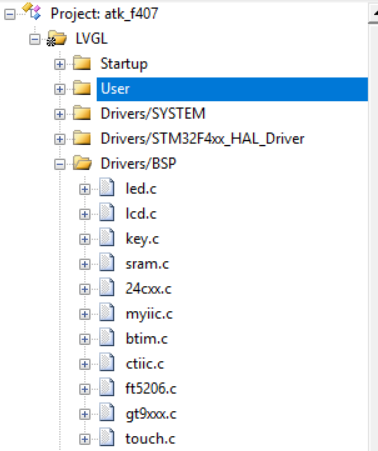Select the gt9xxx.c file name

click(x=151, y=414)
